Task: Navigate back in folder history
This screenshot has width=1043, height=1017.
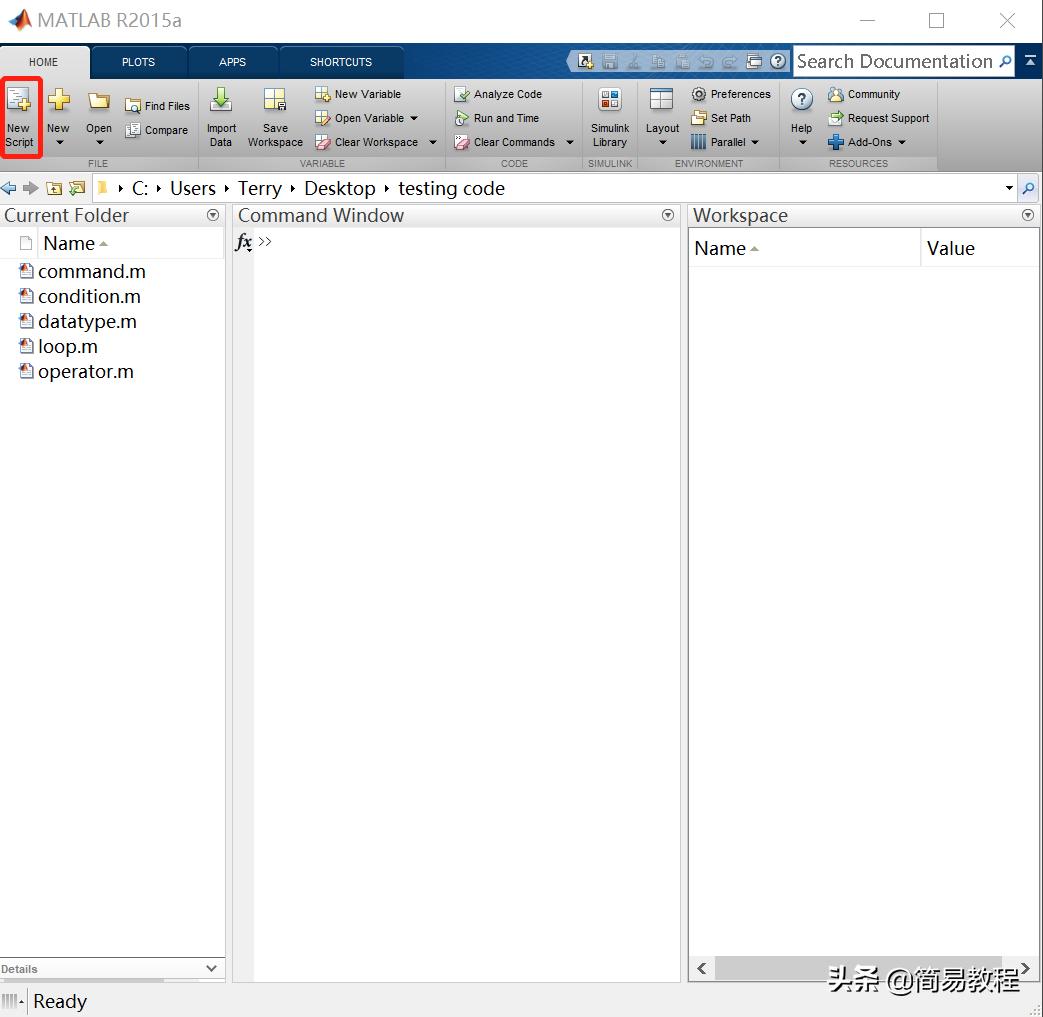Action: click(9, 188)
